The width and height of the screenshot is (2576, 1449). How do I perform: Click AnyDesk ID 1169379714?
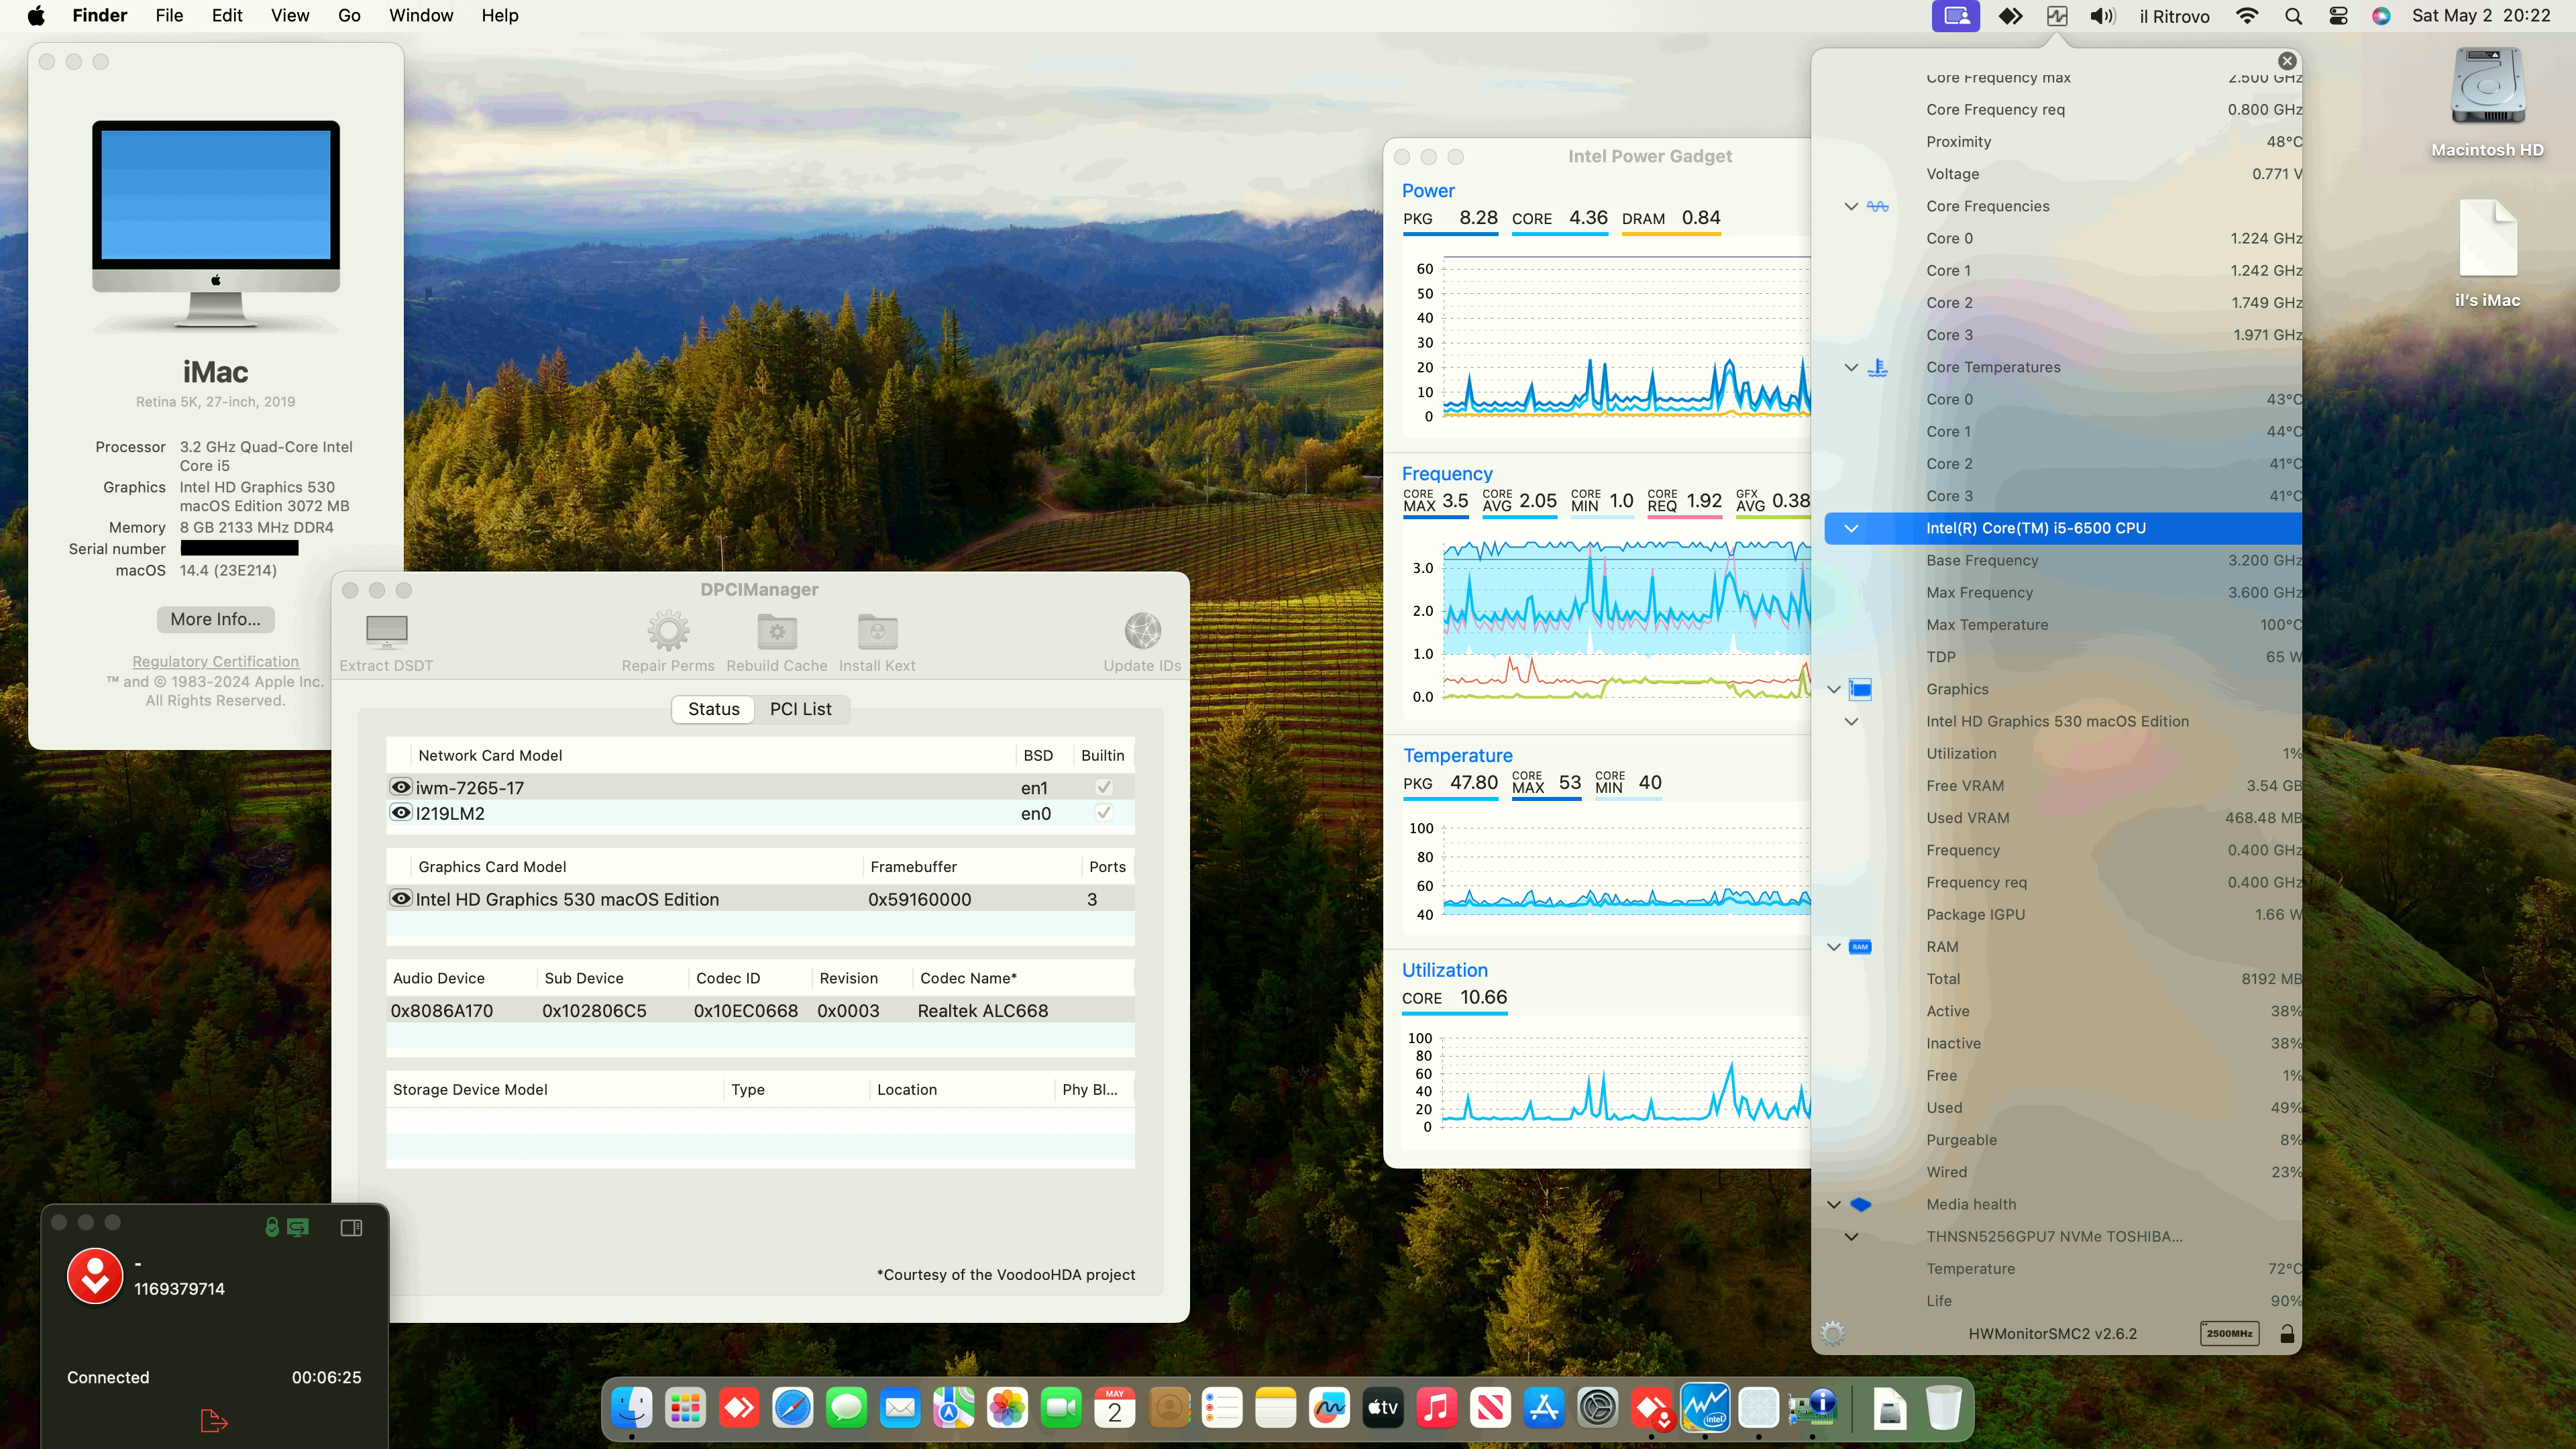[179, 1288]
